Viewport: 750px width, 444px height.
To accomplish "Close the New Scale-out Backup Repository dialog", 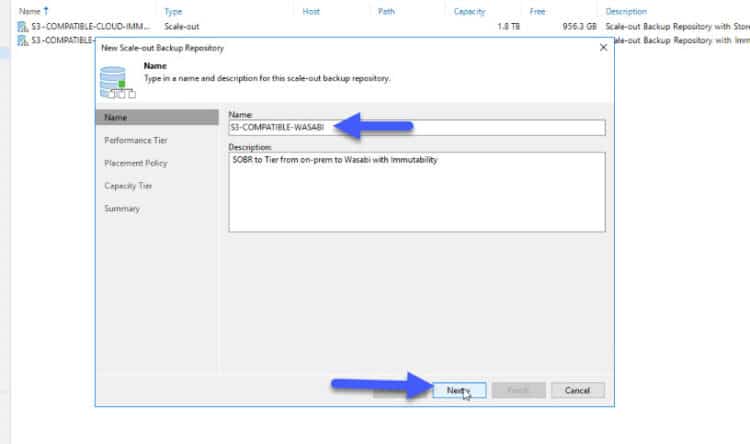I will (x=604, y=47).
